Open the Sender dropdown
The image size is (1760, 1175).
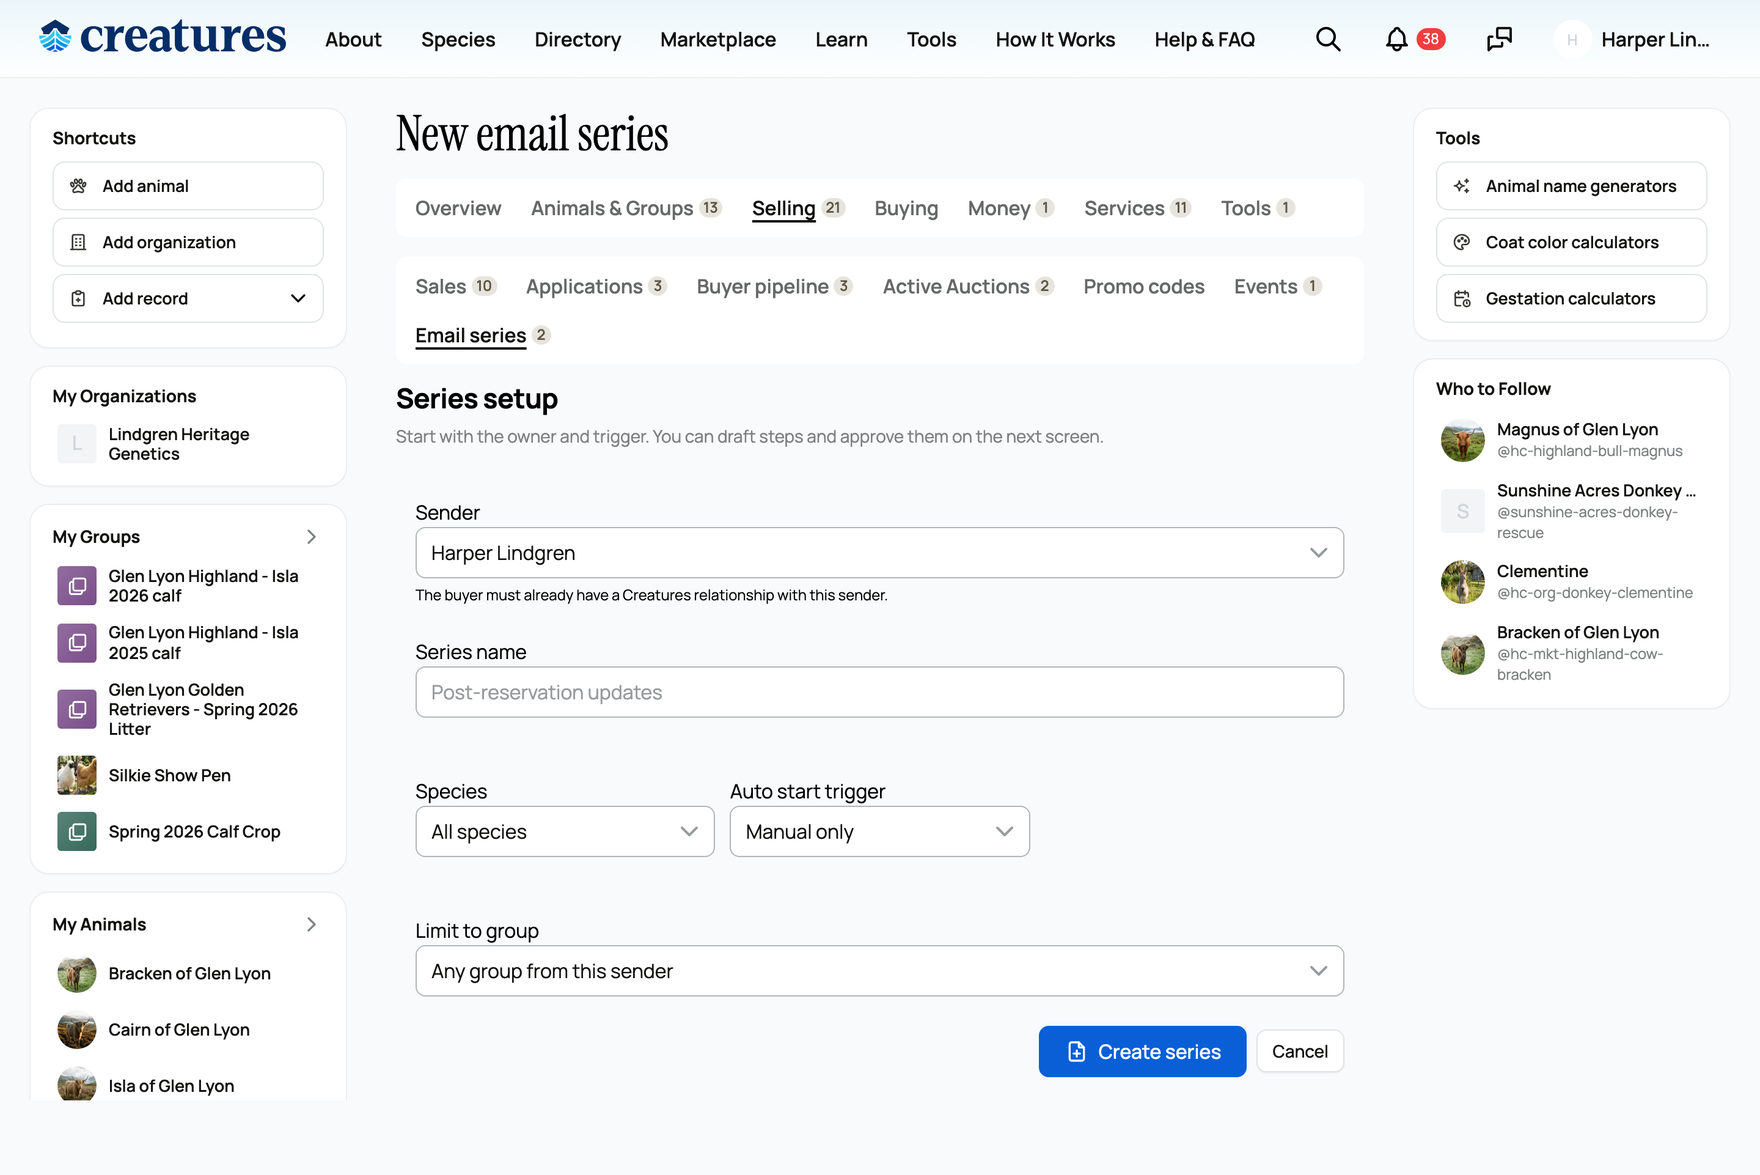879,553
